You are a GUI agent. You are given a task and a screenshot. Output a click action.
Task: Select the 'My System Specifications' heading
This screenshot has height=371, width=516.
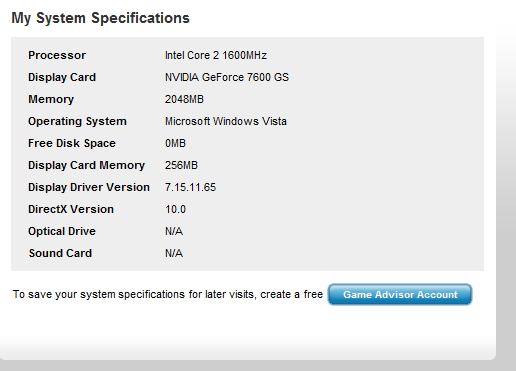point(100,18)
